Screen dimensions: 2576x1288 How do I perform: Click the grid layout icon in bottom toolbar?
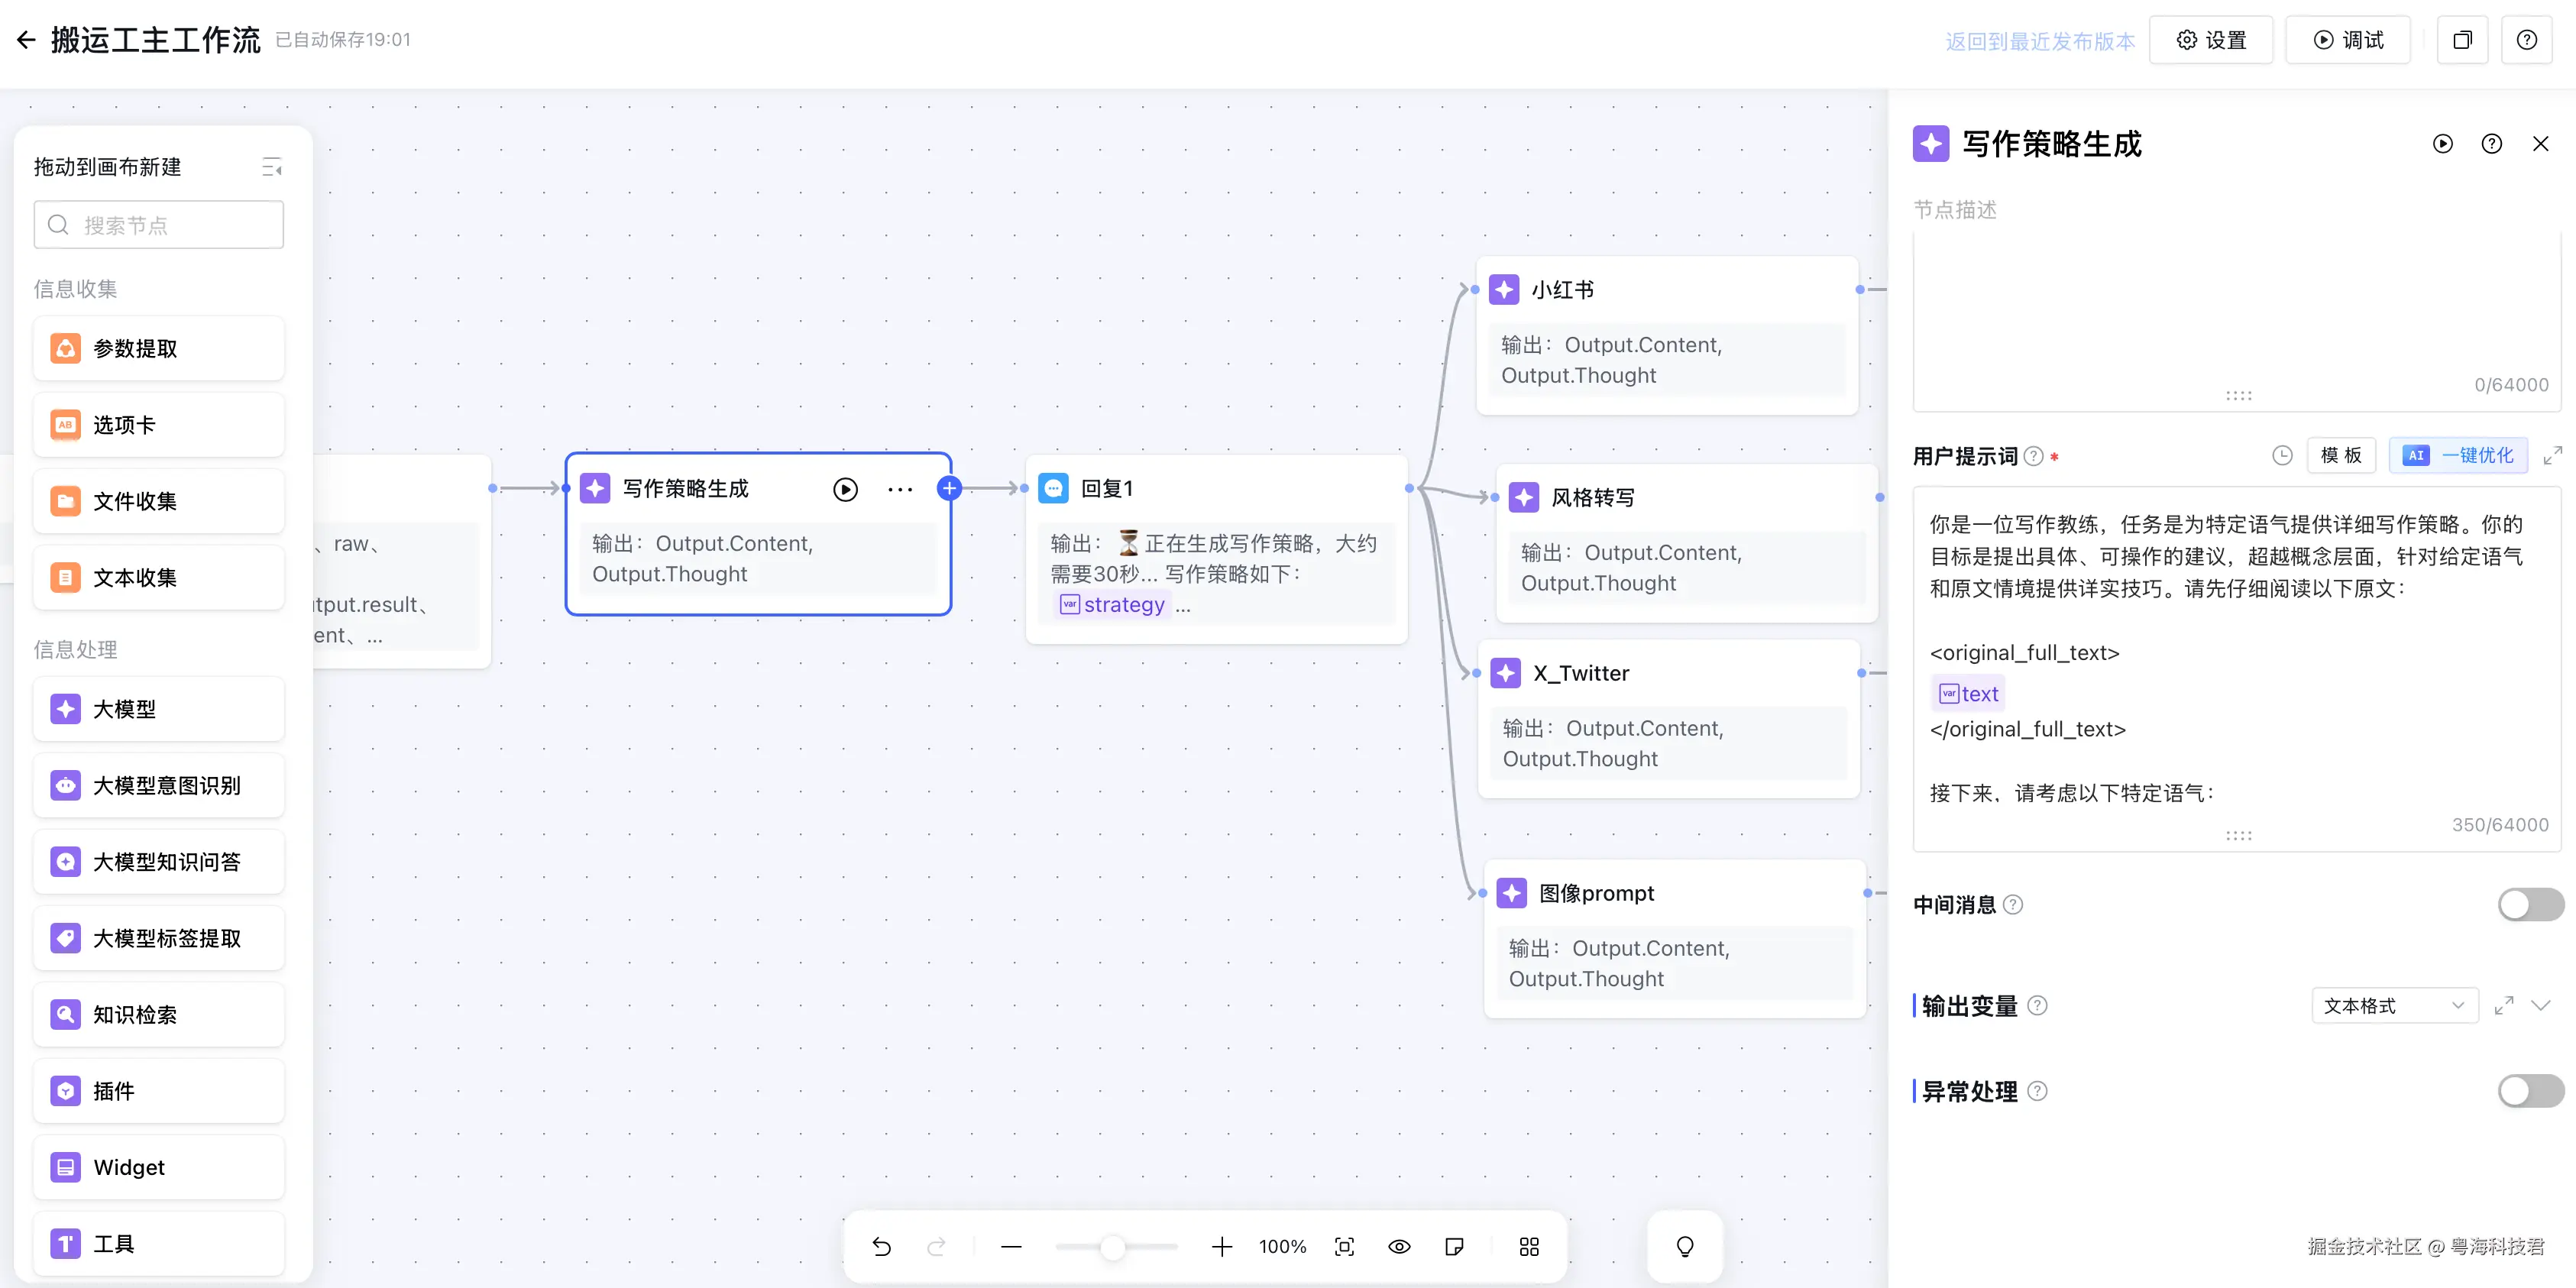[x=1529, y=1246]
